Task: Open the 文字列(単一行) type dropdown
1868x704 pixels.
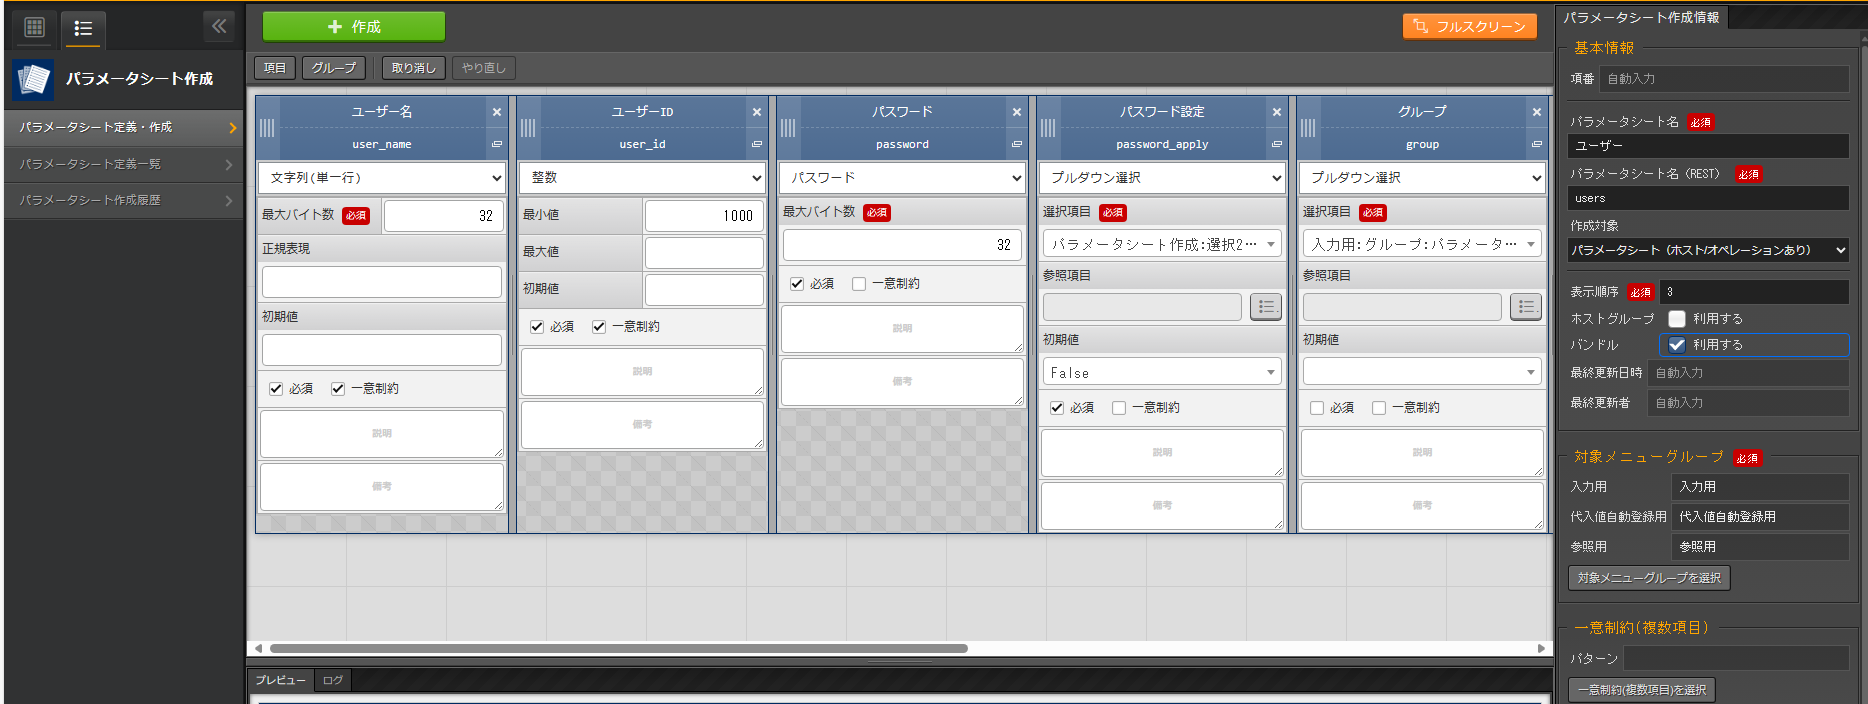Action: [x=382, y=178]
